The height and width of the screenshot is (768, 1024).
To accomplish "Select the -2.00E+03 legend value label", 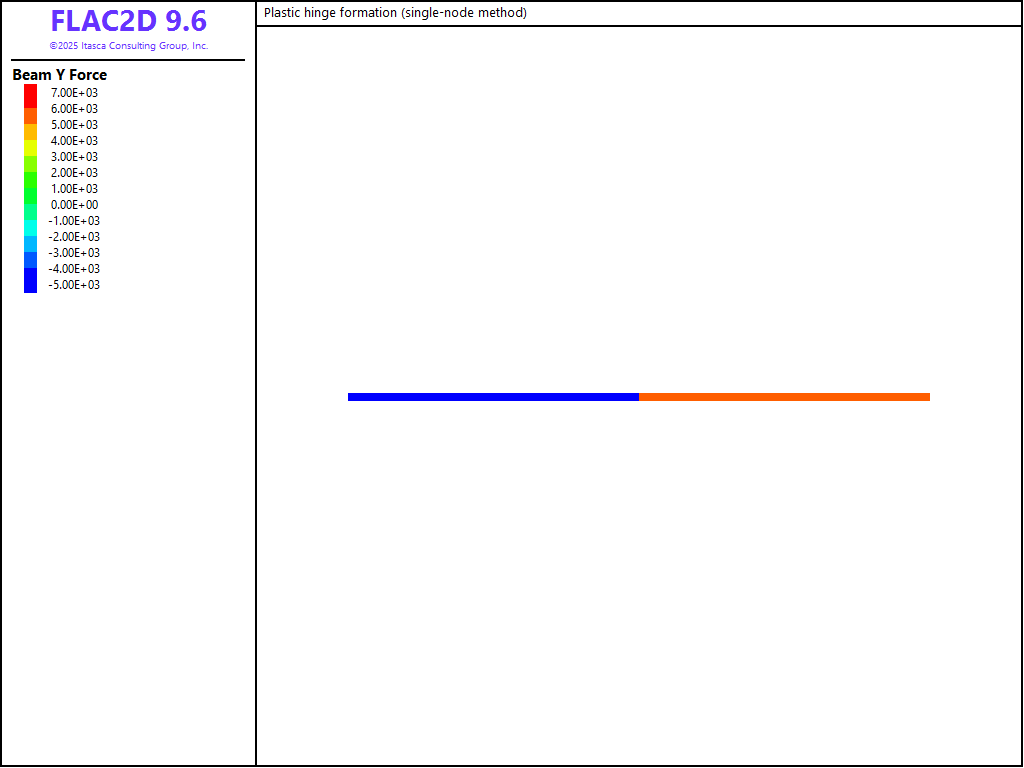I will [x=75, y=237].
